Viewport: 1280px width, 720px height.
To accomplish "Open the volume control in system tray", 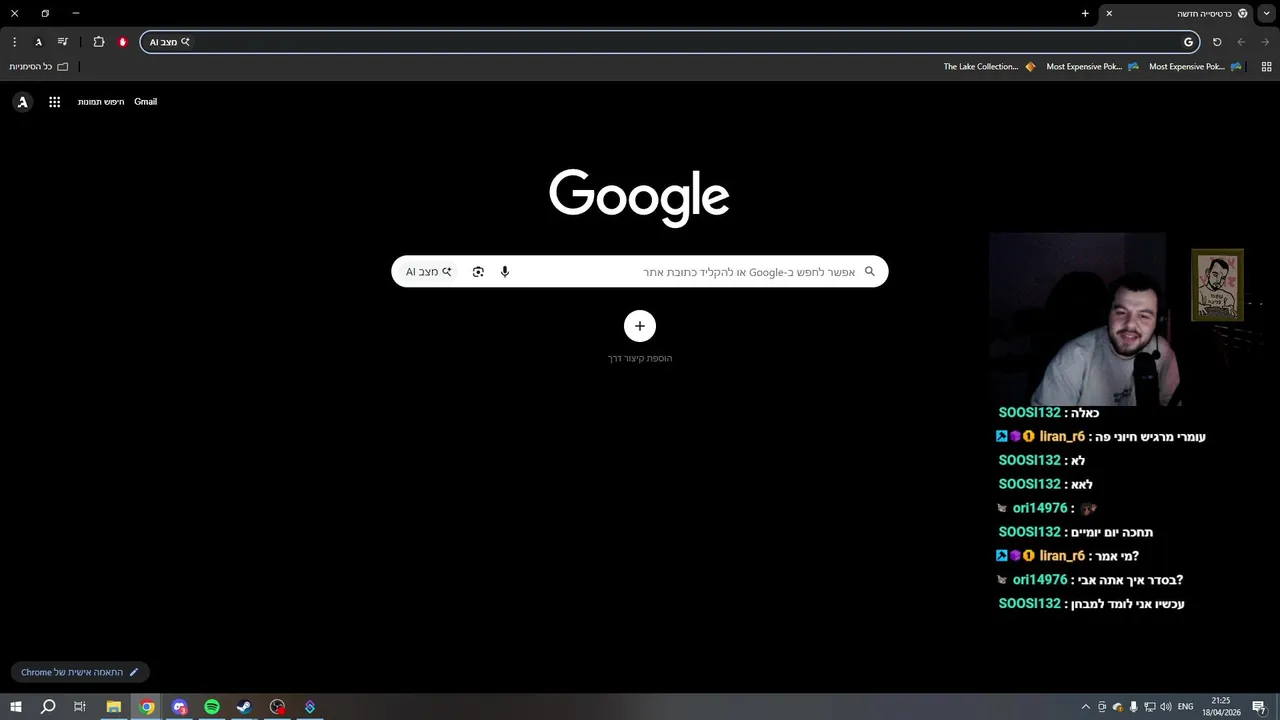I will click(1166, 707).
